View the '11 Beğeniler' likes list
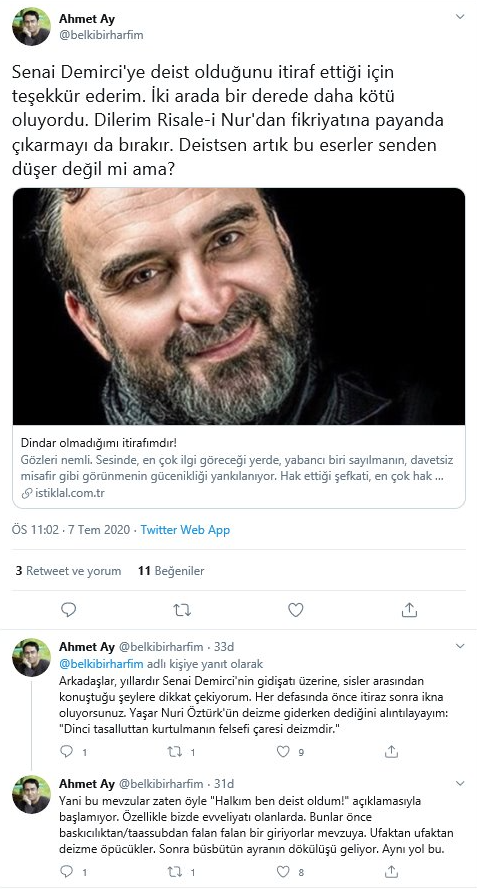 tap(171, 571)
